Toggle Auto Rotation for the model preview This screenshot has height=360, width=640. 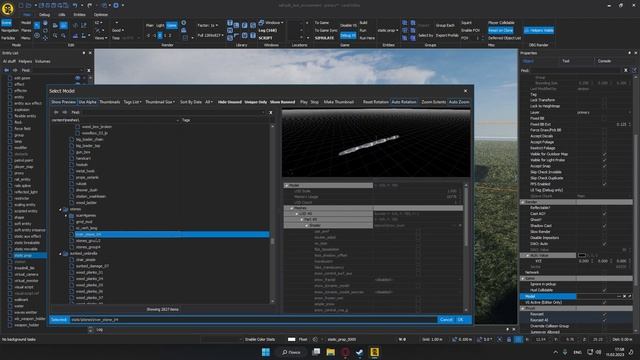(x=404, y=102)
